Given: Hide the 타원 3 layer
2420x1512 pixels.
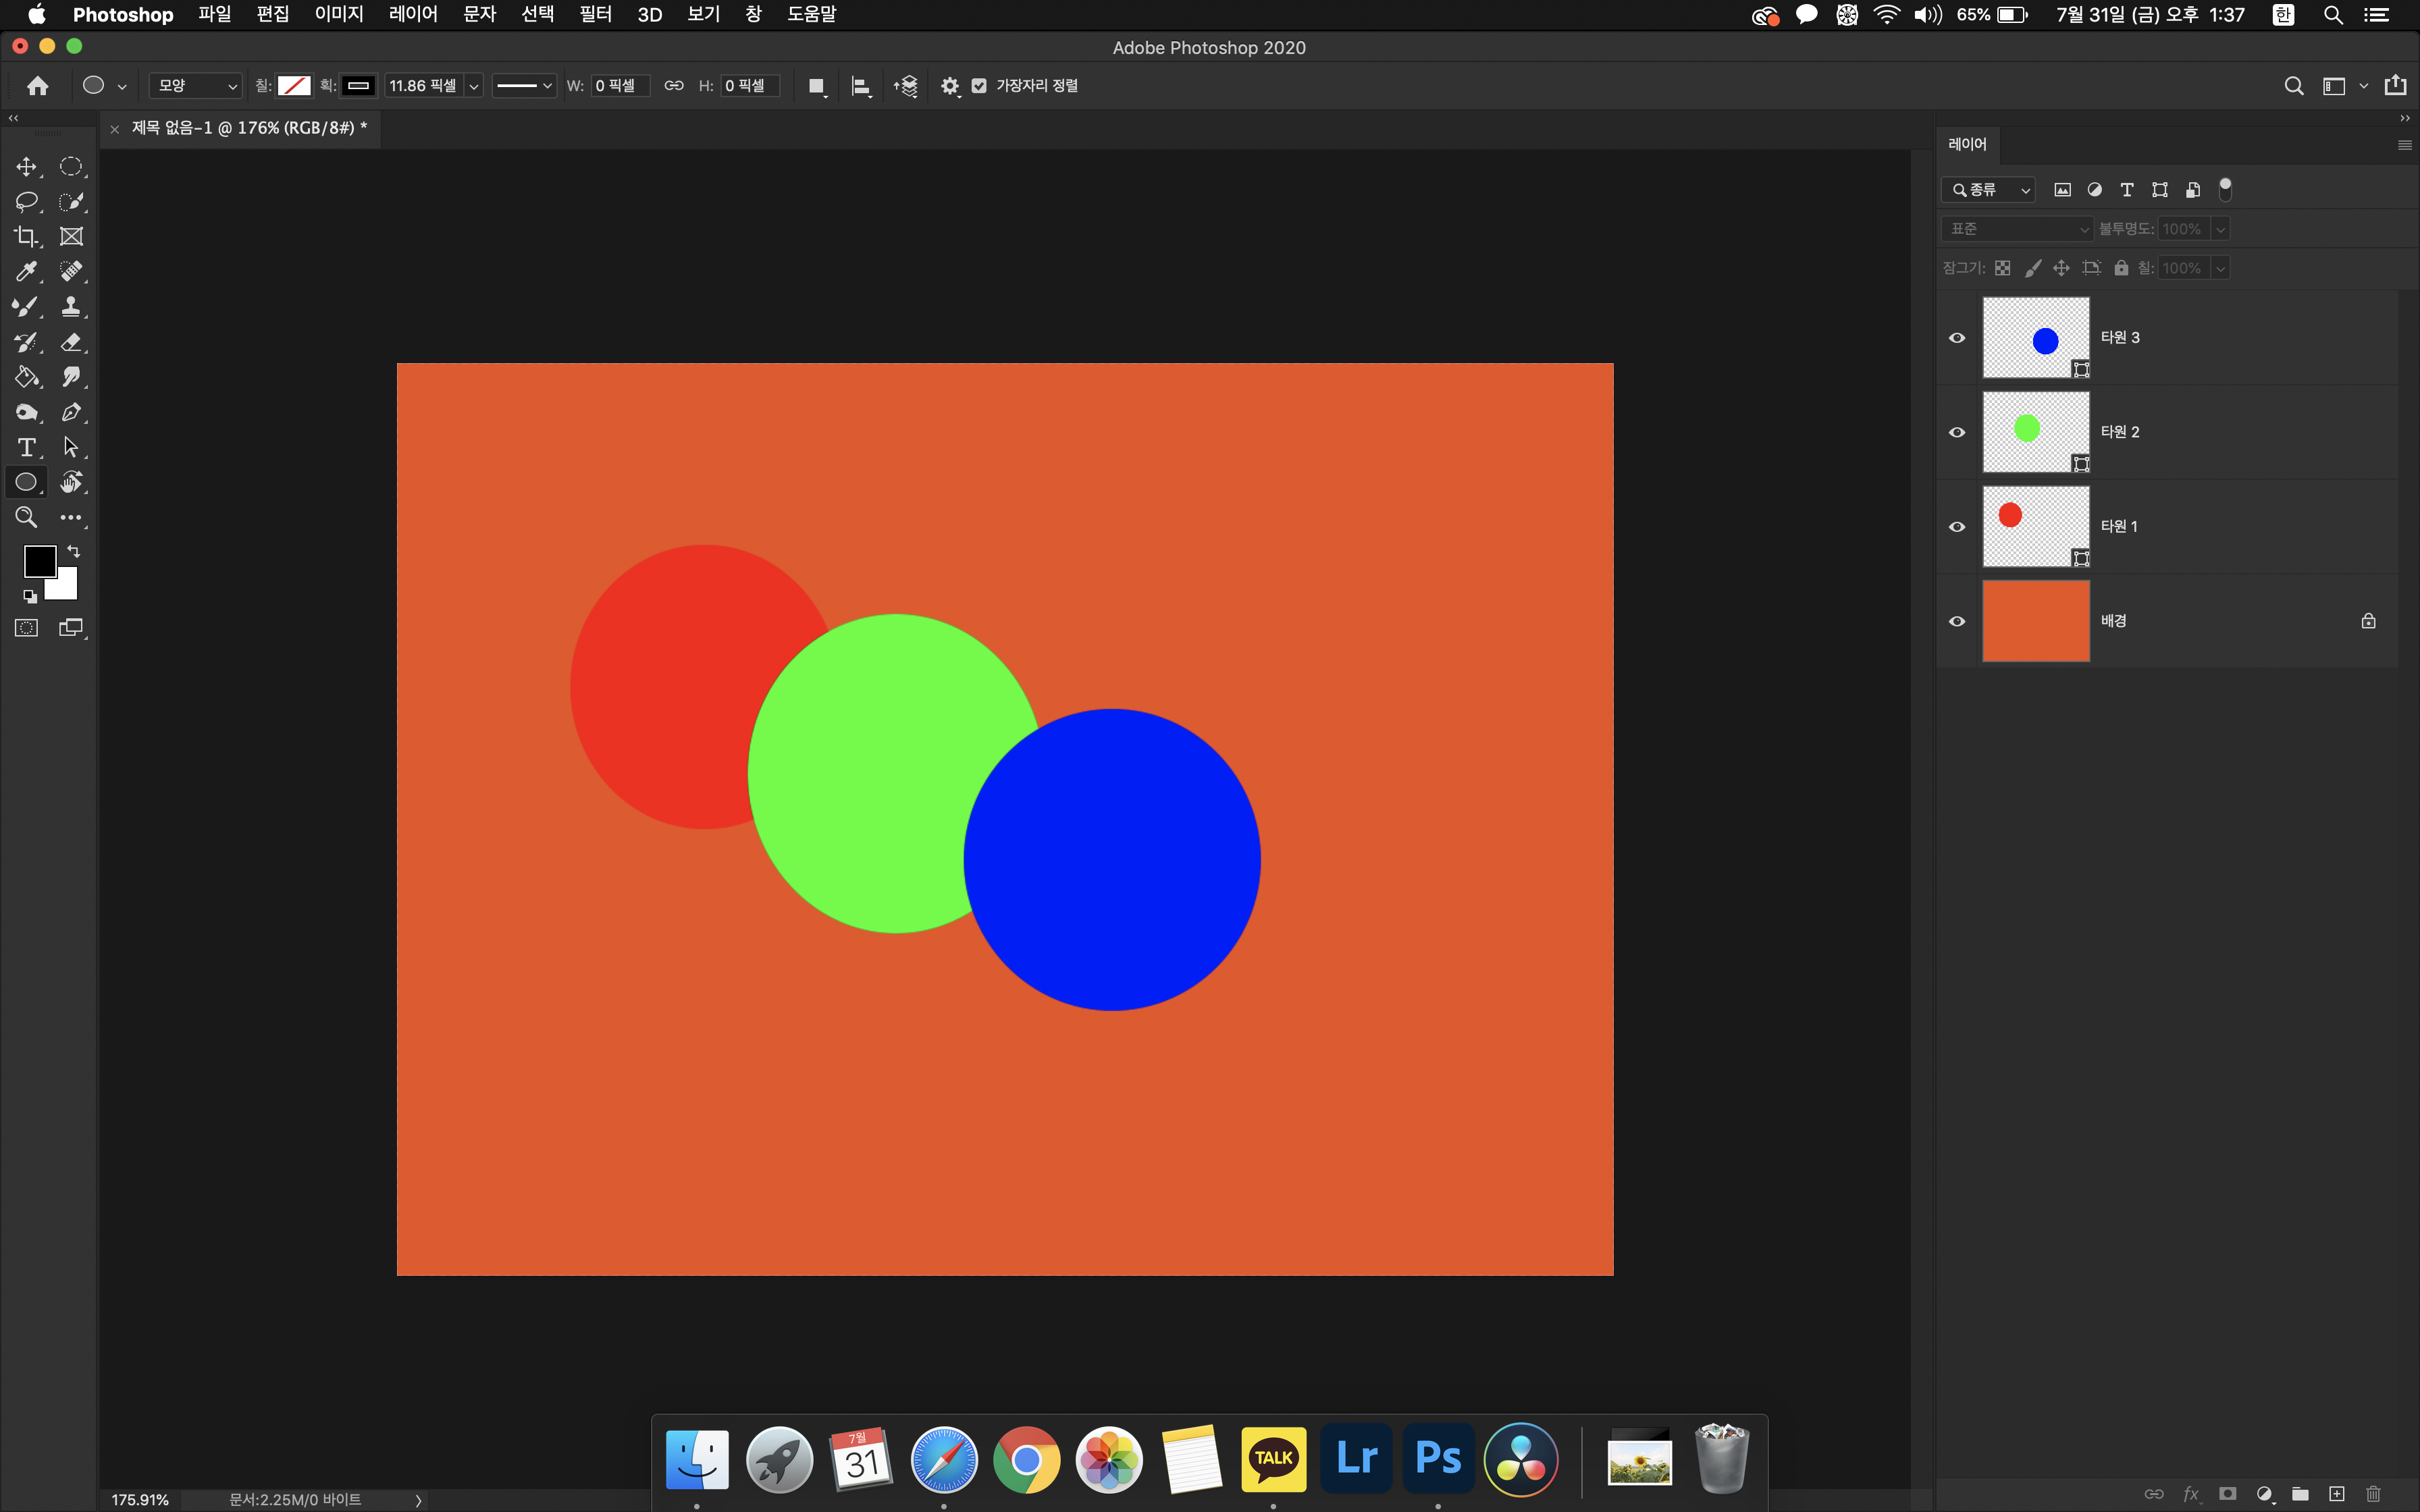Looking at the screenshot, I should click(x=1957, y=338).
